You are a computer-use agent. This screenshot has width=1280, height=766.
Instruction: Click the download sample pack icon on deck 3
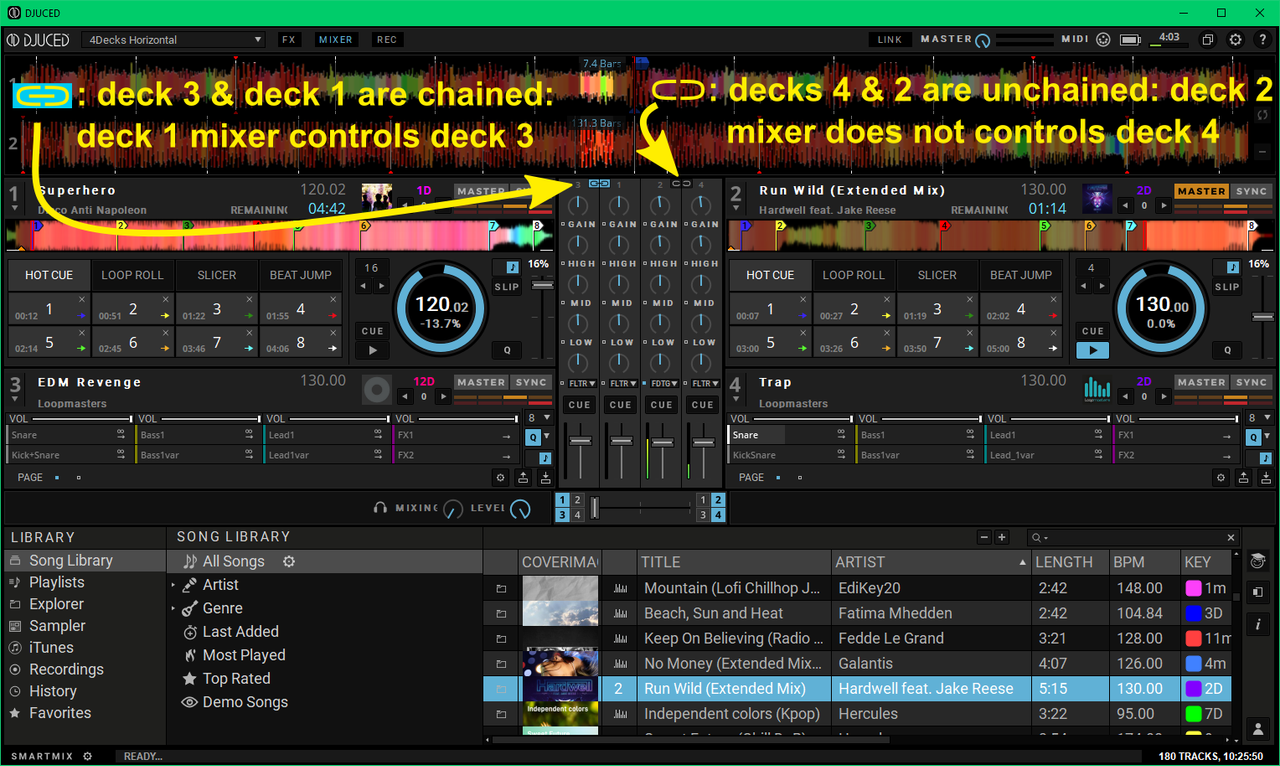coord(545,478)
